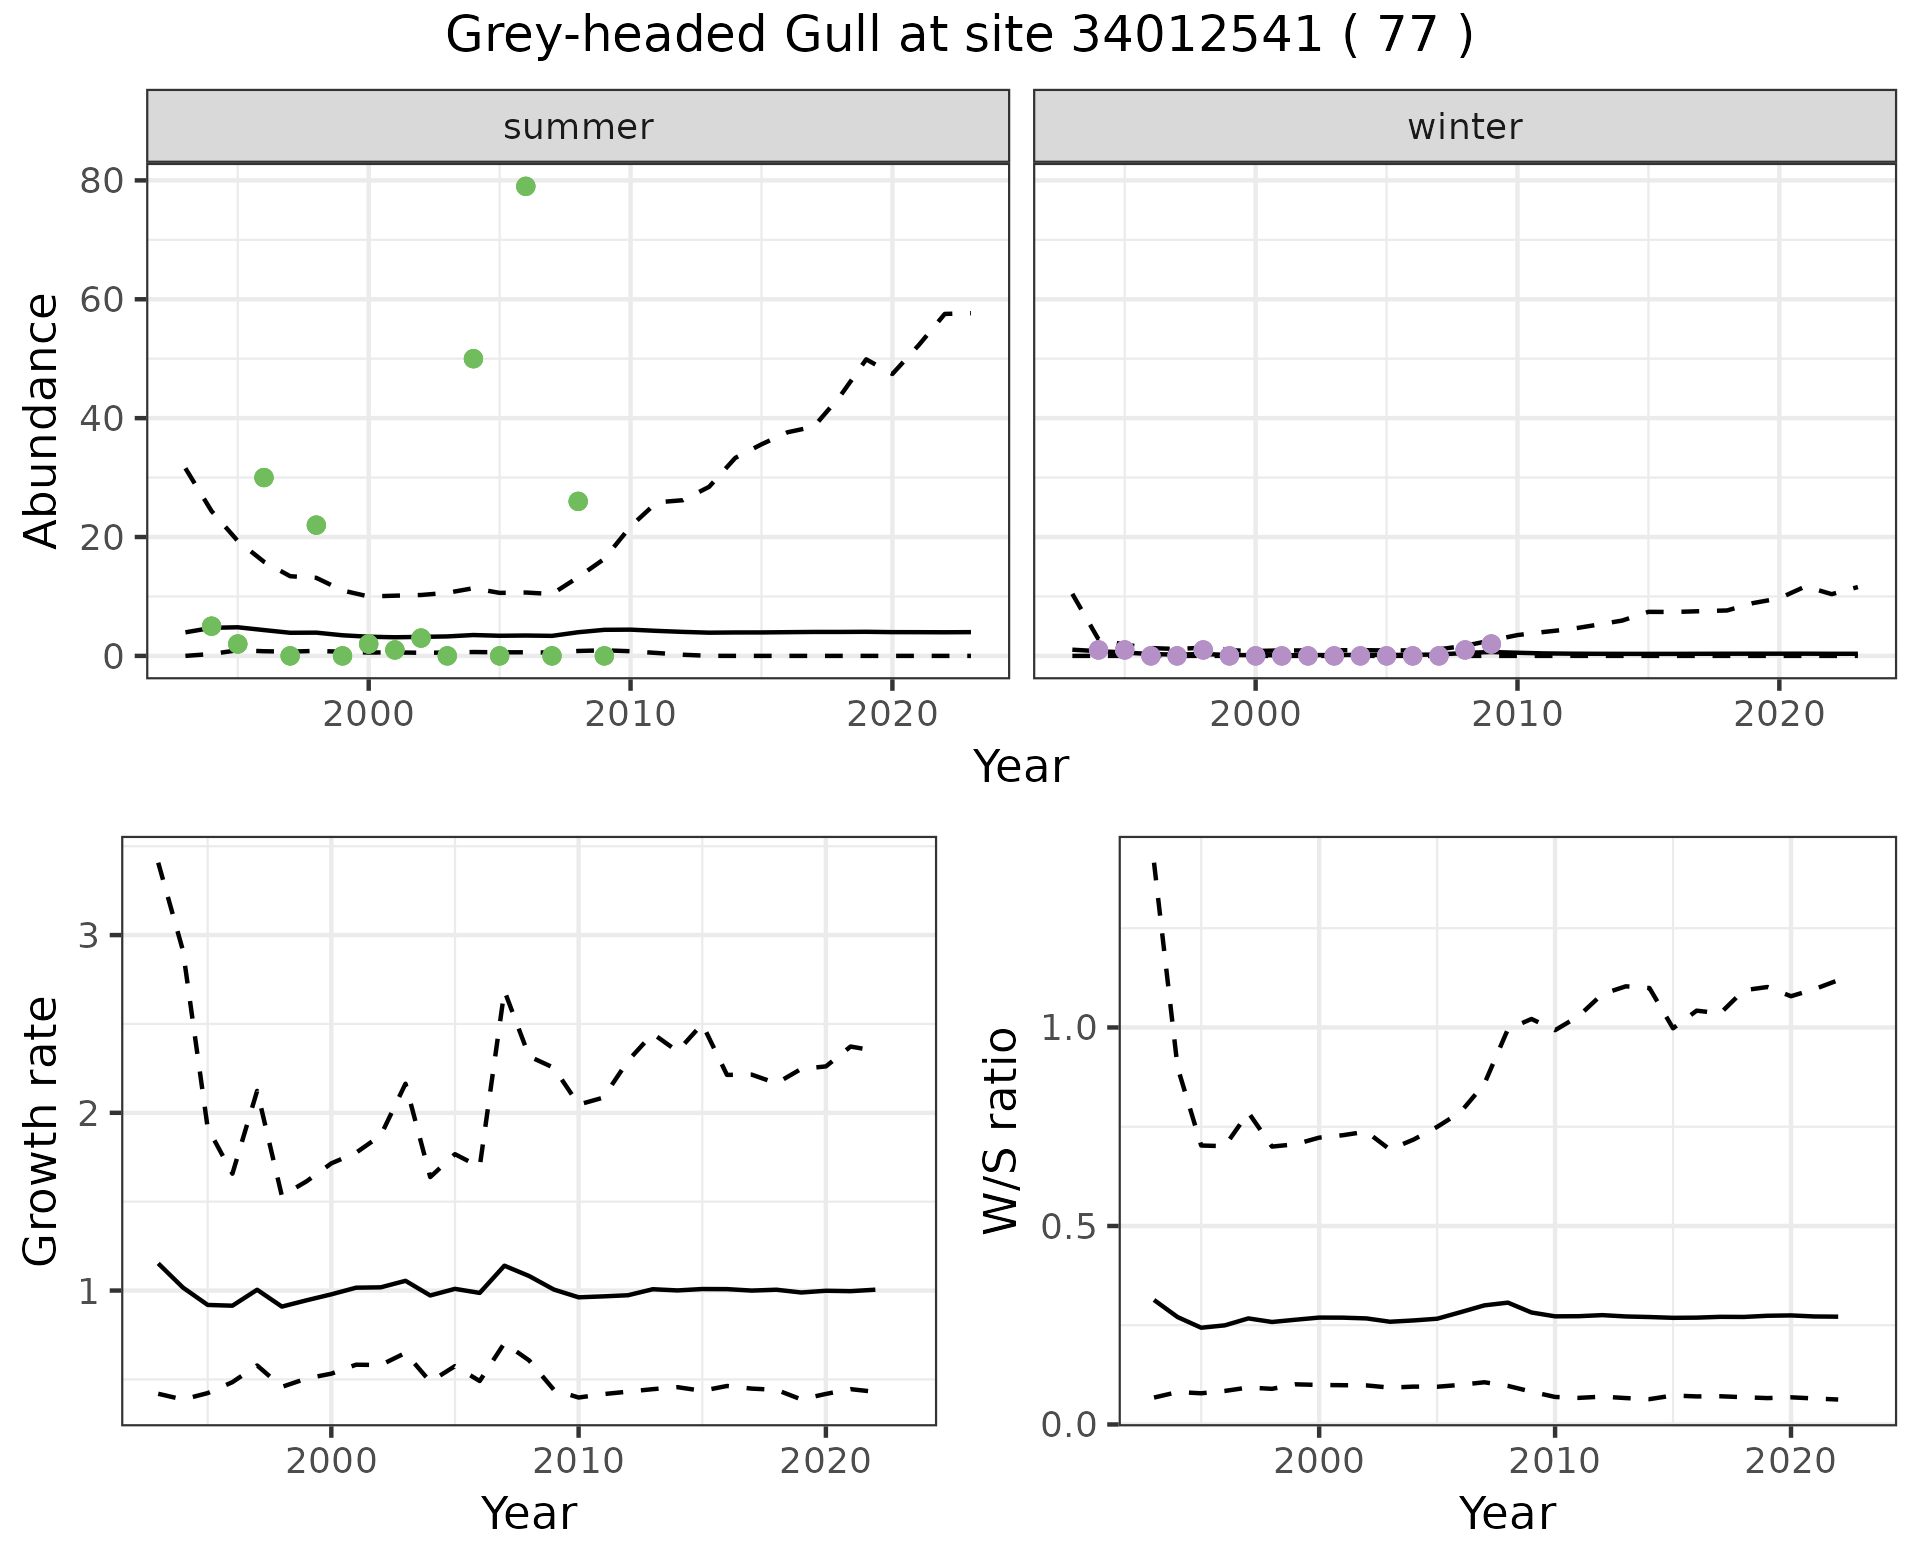The width and height of the screenshot is (1920, 1560).
Task: Click the 3 tick label on growth rate axis
Action: (89, 936)
